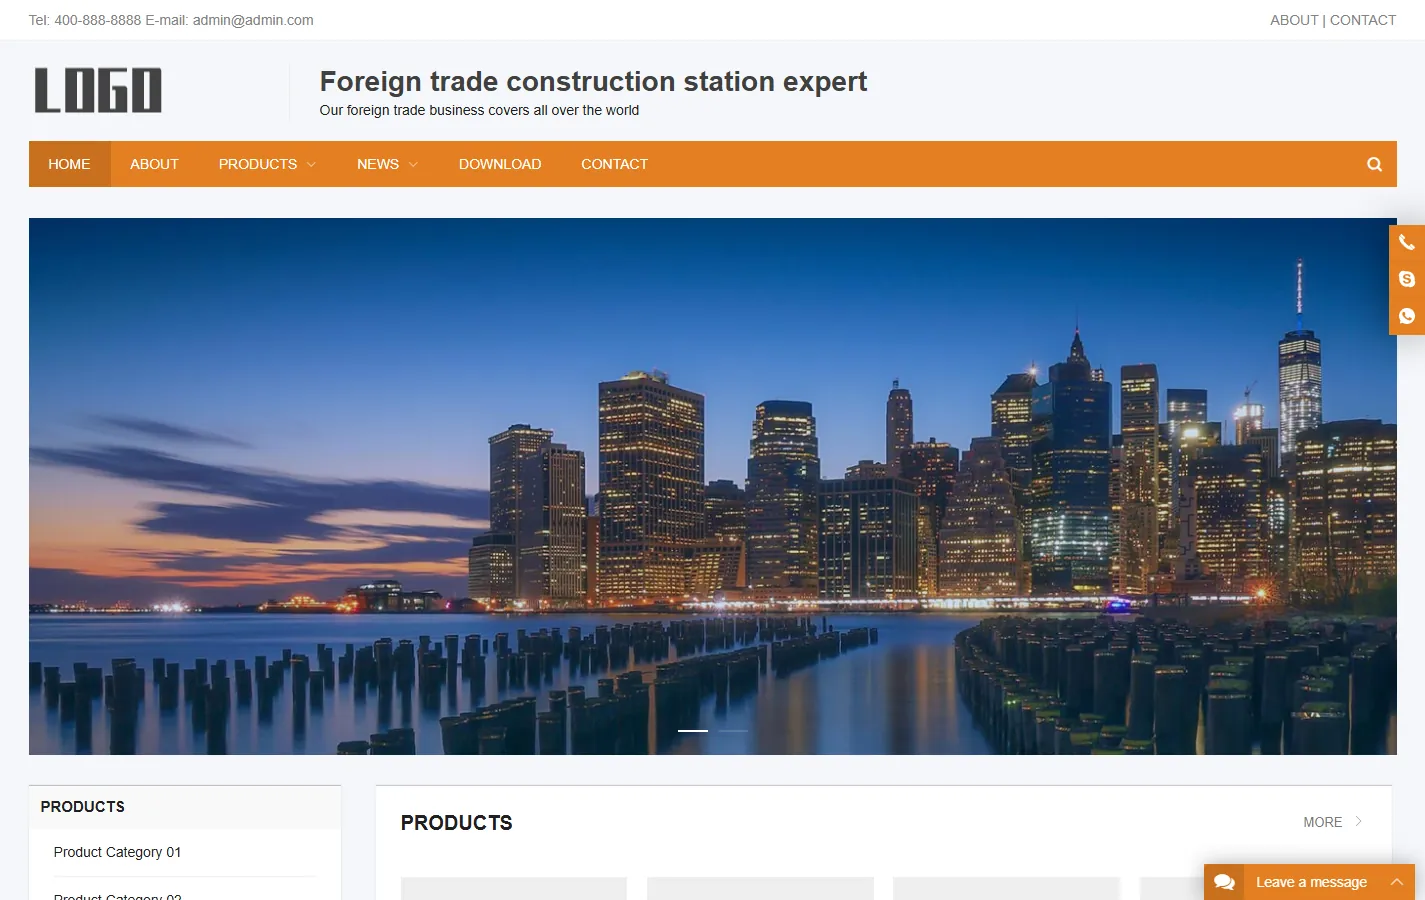This screenshot has width=1425, height=900.
Task: Click the LOGO image
Action: [98, 90]
